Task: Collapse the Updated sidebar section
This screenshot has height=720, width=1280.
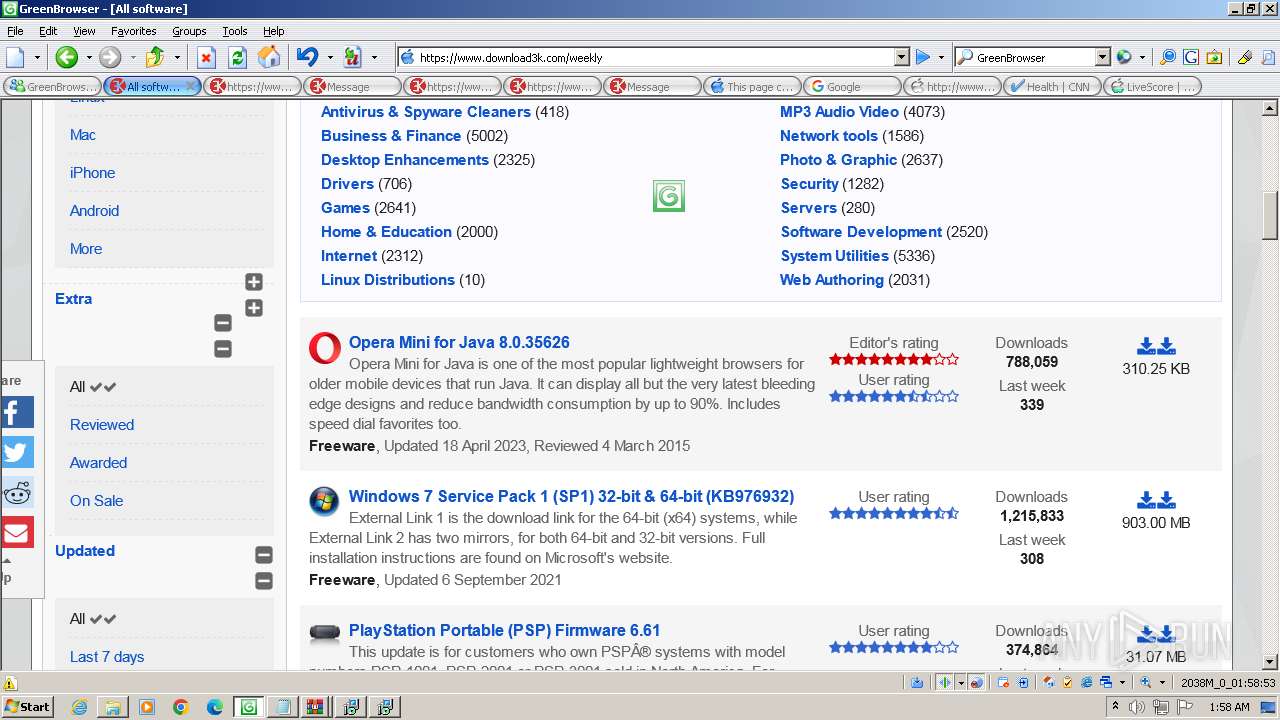Action: pyautogui.click(x=264, y=555)
